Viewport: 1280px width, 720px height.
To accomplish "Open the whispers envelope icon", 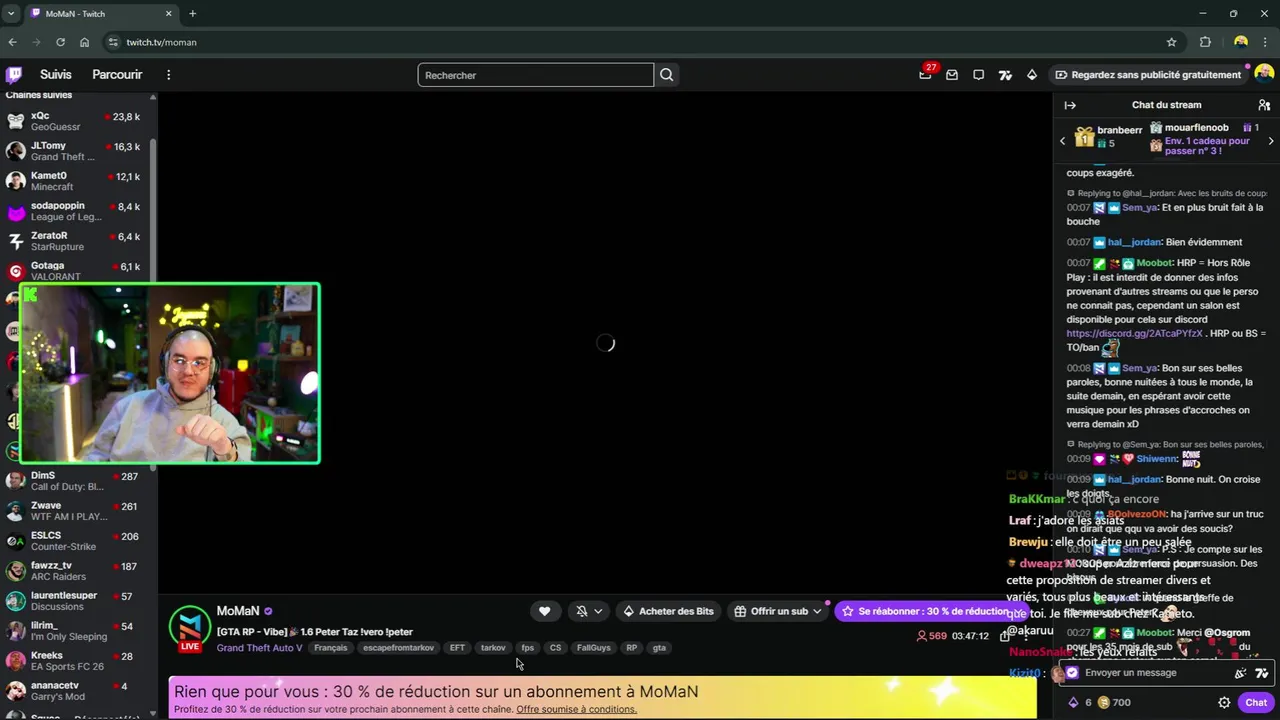I will pos(952,75).
